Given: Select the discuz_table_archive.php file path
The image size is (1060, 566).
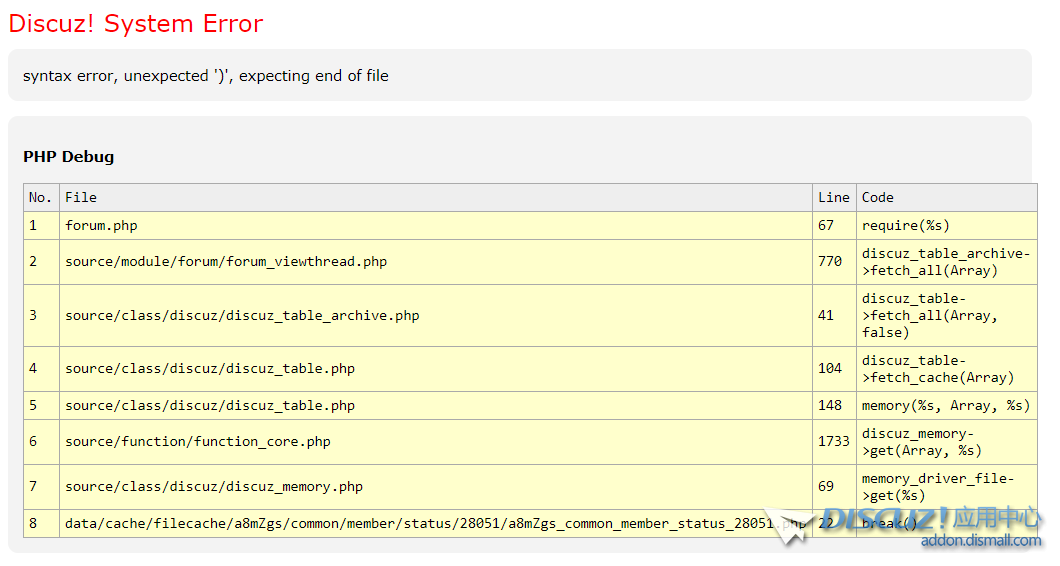Looking at the screenshot, I should point(242,316).
